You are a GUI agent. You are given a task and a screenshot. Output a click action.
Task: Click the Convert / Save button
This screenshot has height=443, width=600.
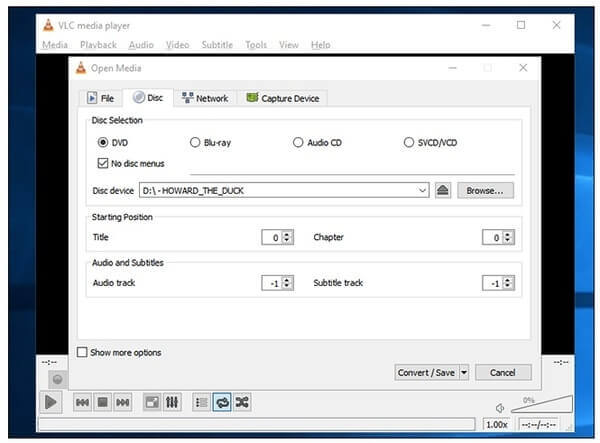pyautogui.click(x=426, y=372)
